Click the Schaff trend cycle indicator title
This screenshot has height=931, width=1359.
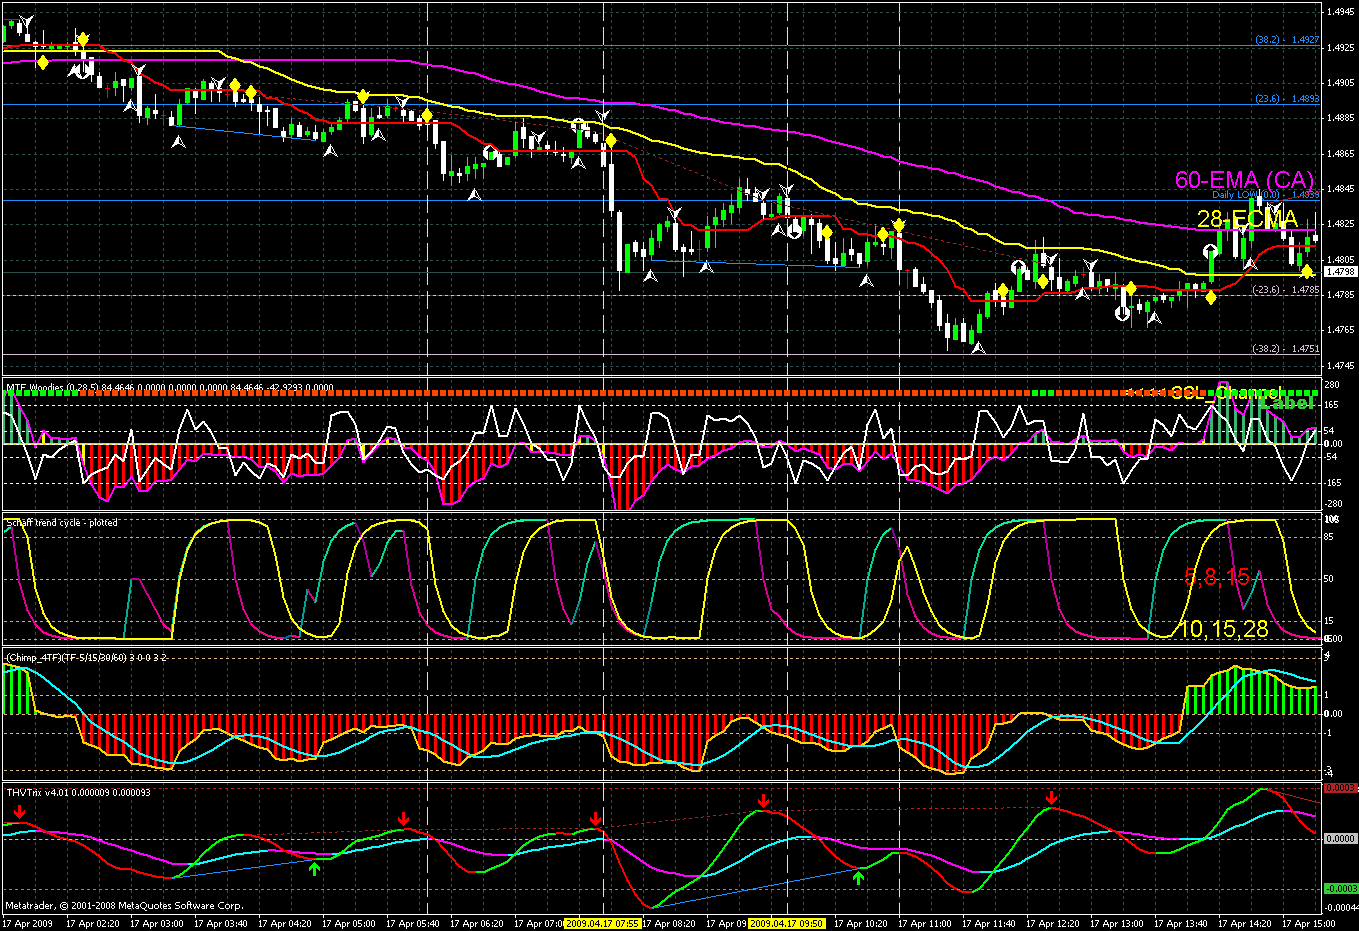(x=62, y=523)
